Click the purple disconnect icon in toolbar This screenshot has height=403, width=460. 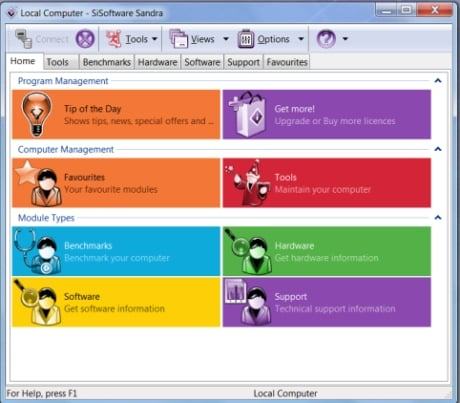coord(85,39)
